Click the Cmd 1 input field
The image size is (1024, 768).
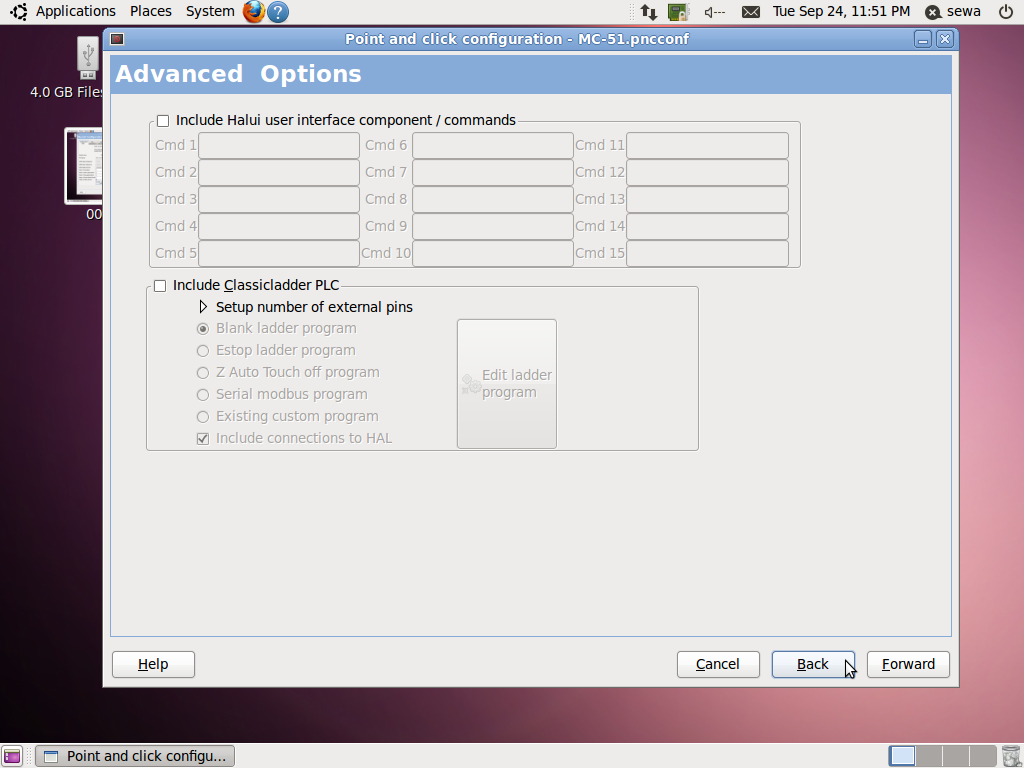pyautogui.click(x=279, y=146)
